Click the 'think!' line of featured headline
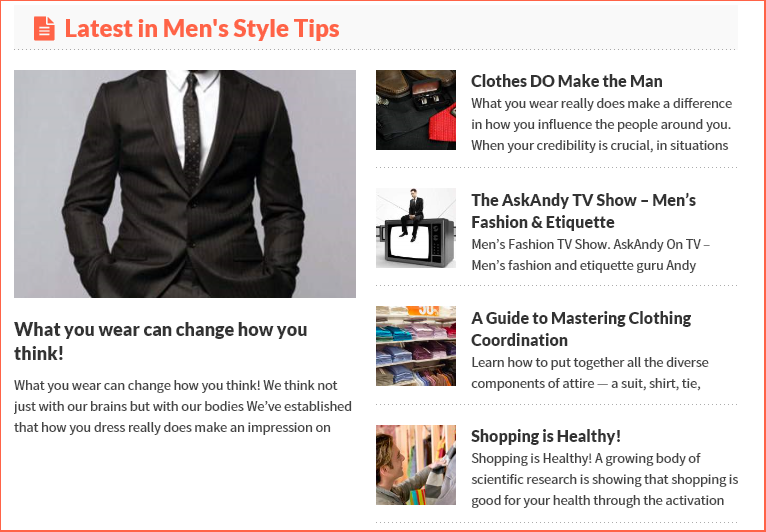This screenshot has height=532, width=766. (39, 354)
